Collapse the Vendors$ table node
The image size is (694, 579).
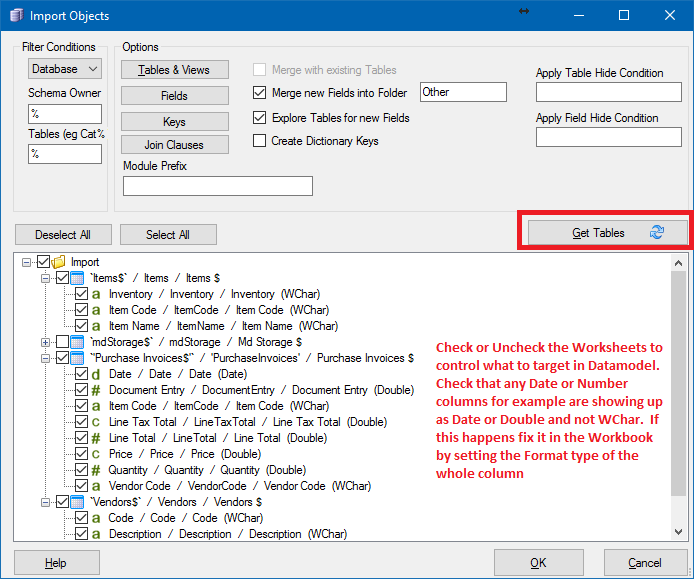pos(45,502)
